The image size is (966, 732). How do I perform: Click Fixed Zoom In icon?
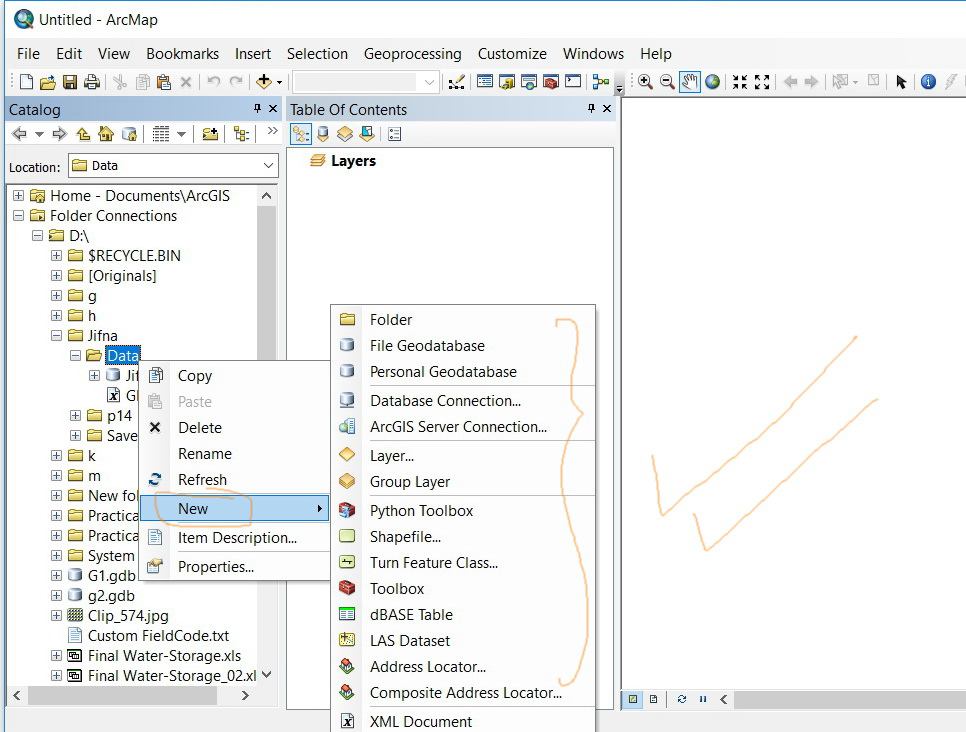tap(740, 81)
